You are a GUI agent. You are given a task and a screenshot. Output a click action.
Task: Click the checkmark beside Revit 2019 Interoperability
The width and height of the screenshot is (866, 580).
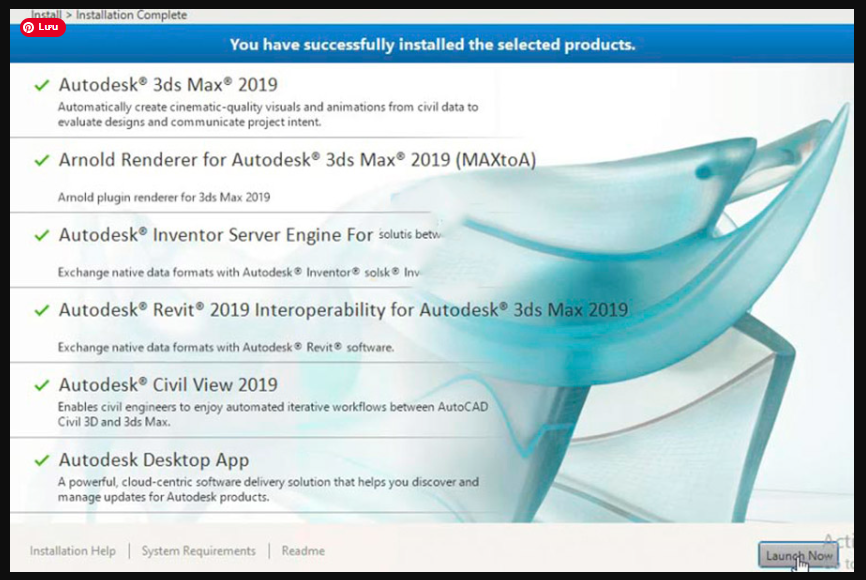pos(41,311)
